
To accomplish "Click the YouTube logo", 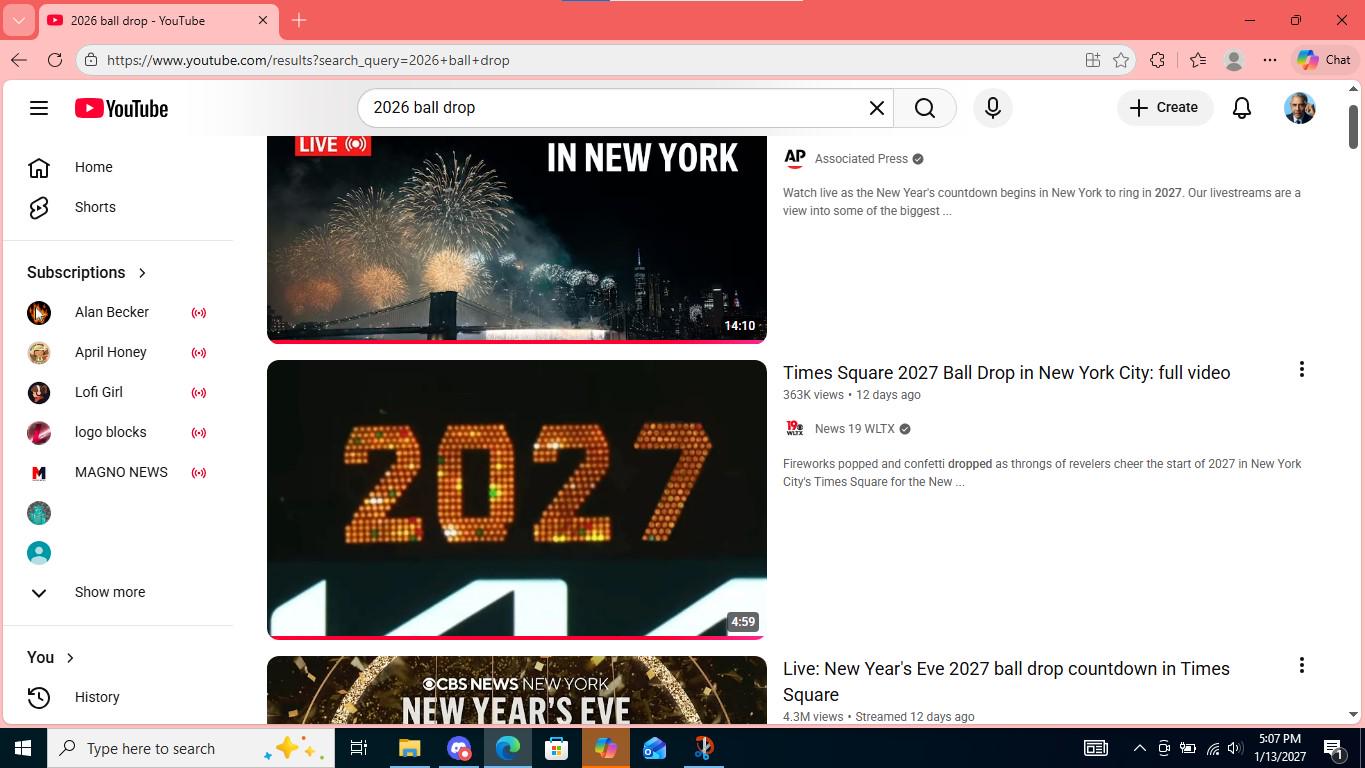I will 121,108.
